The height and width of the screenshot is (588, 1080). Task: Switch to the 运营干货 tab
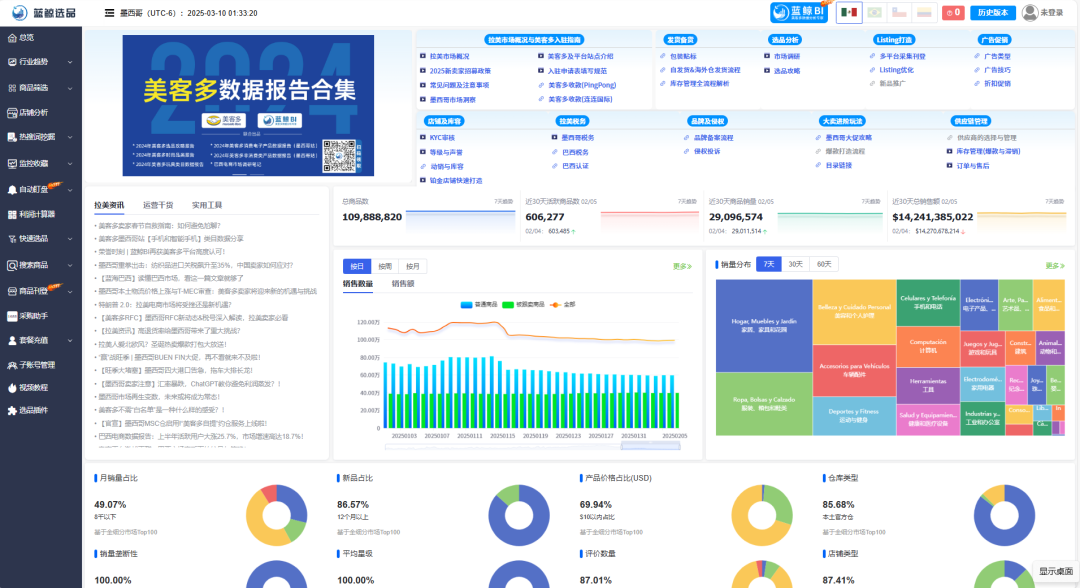(158, 205)
